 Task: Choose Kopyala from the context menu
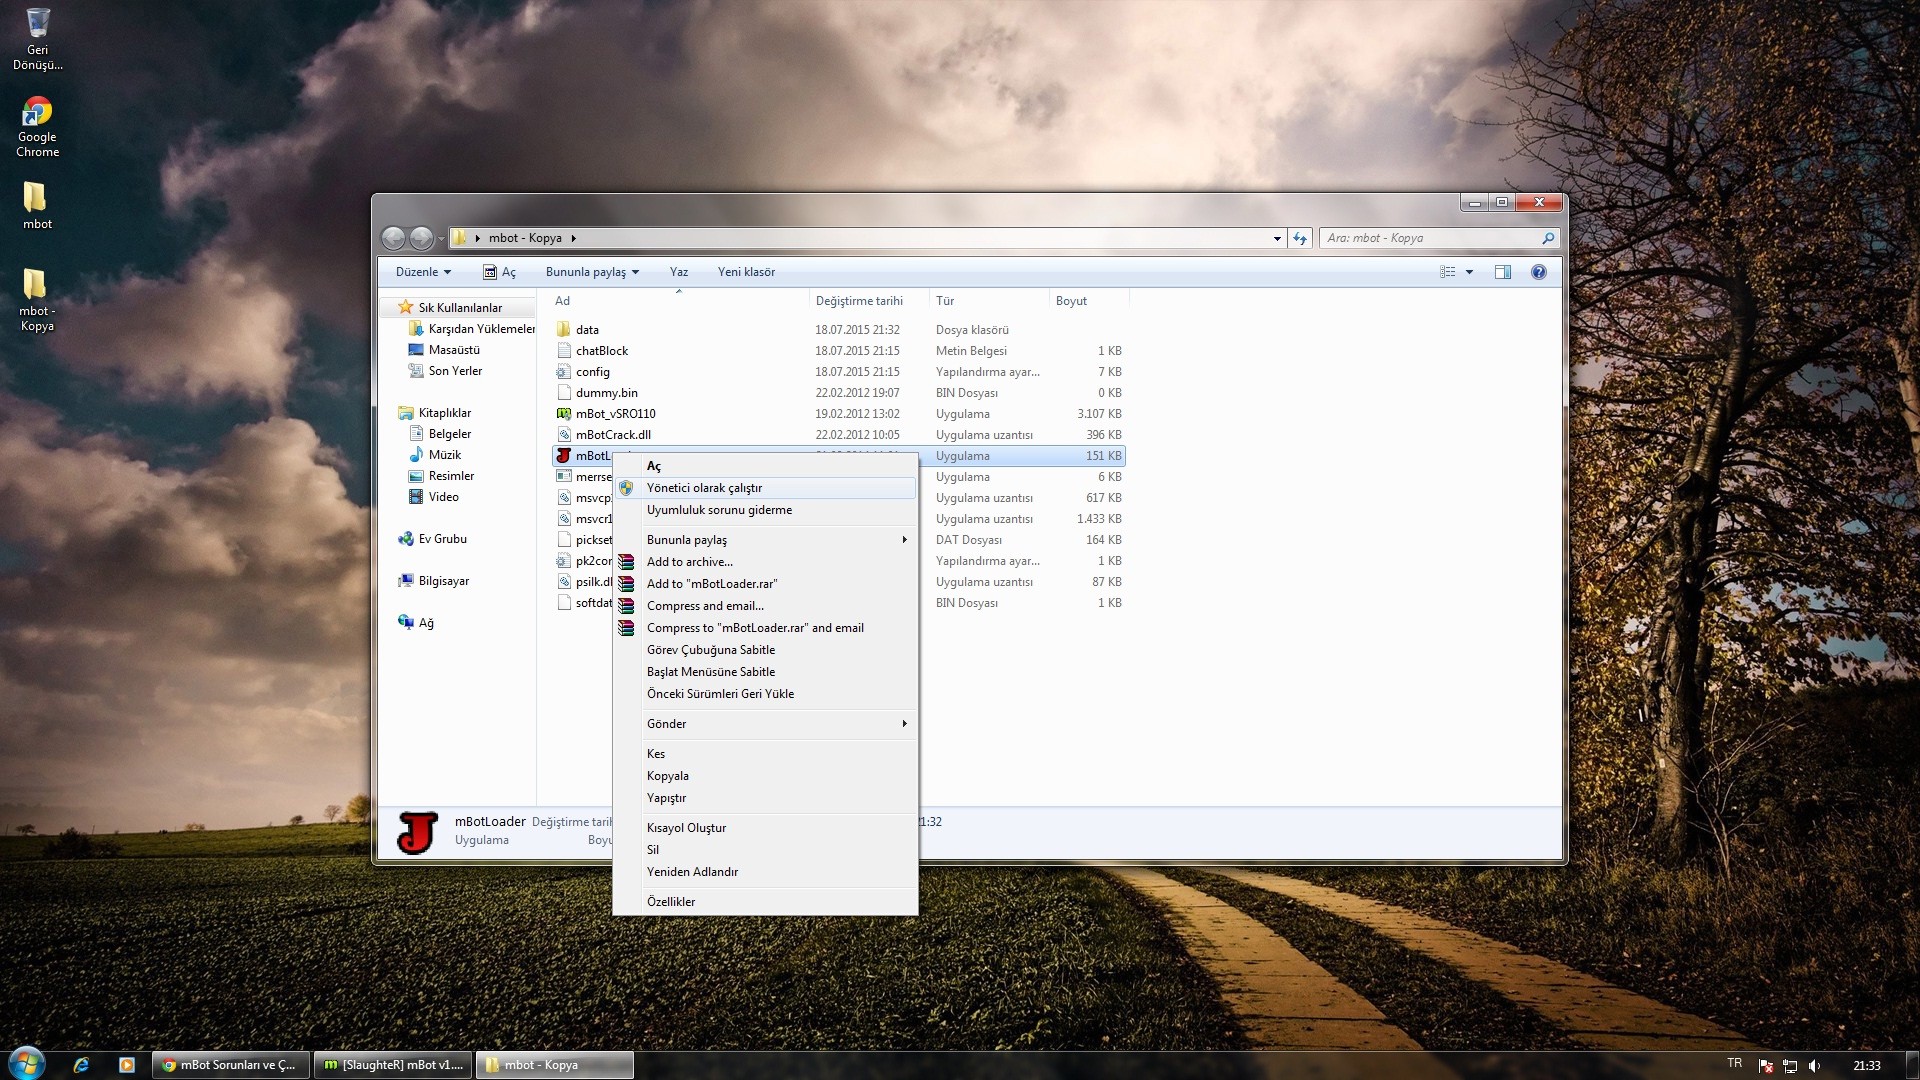766,776
